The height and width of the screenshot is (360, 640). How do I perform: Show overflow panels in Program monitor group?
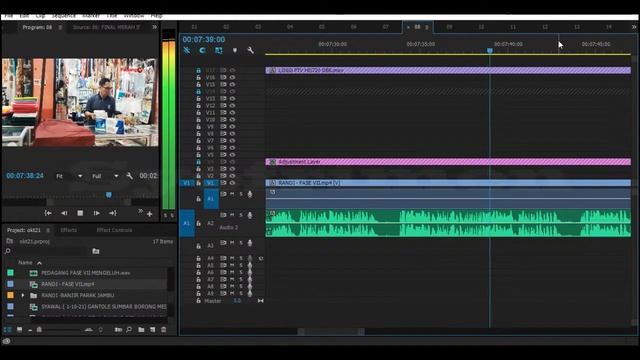click(154, 27)
